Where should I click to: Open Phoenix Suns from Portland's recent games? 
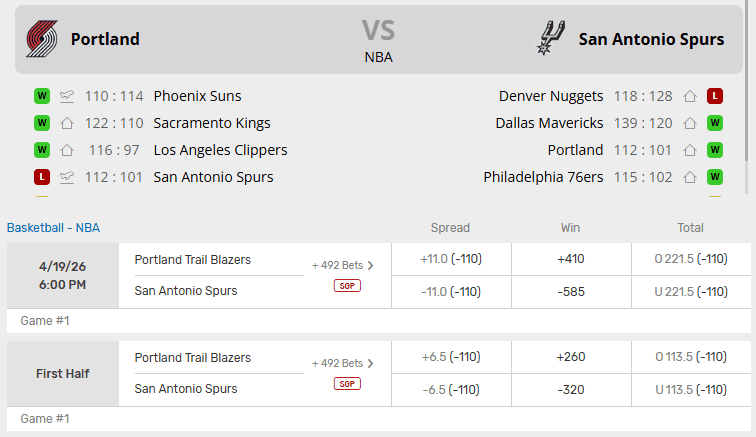pyautogui.click(x=197, y=97)
